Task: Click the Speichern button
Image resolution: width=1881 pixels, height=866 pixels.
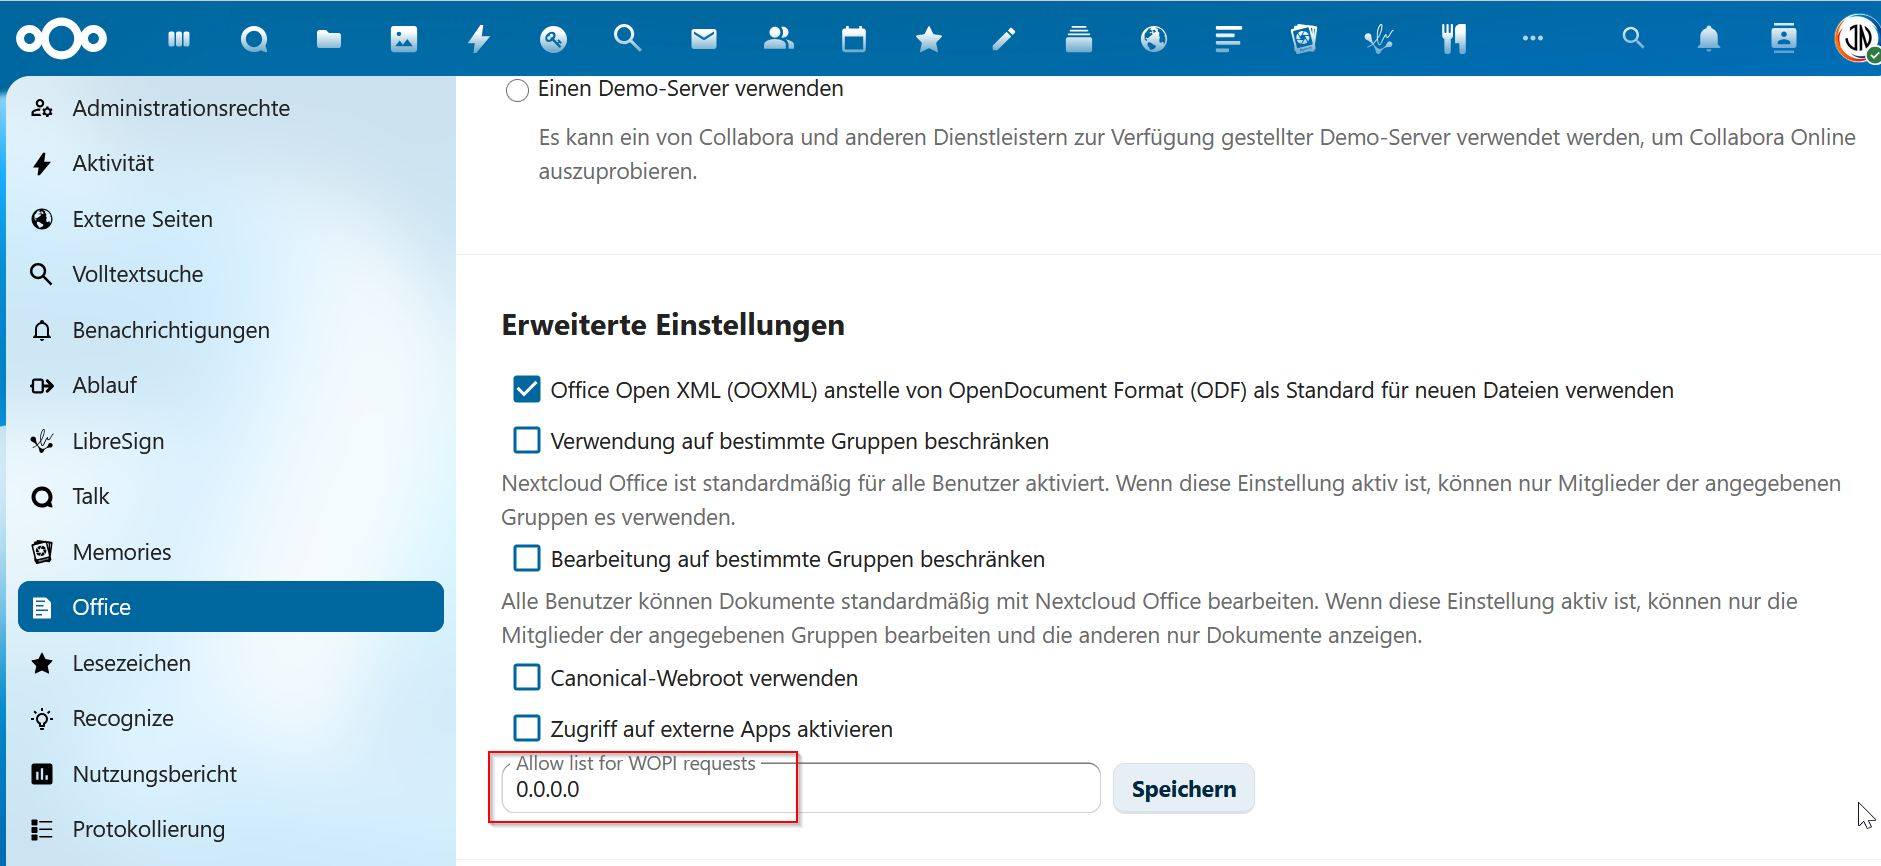Action: pyautogui.click(x=1183, y=789)
